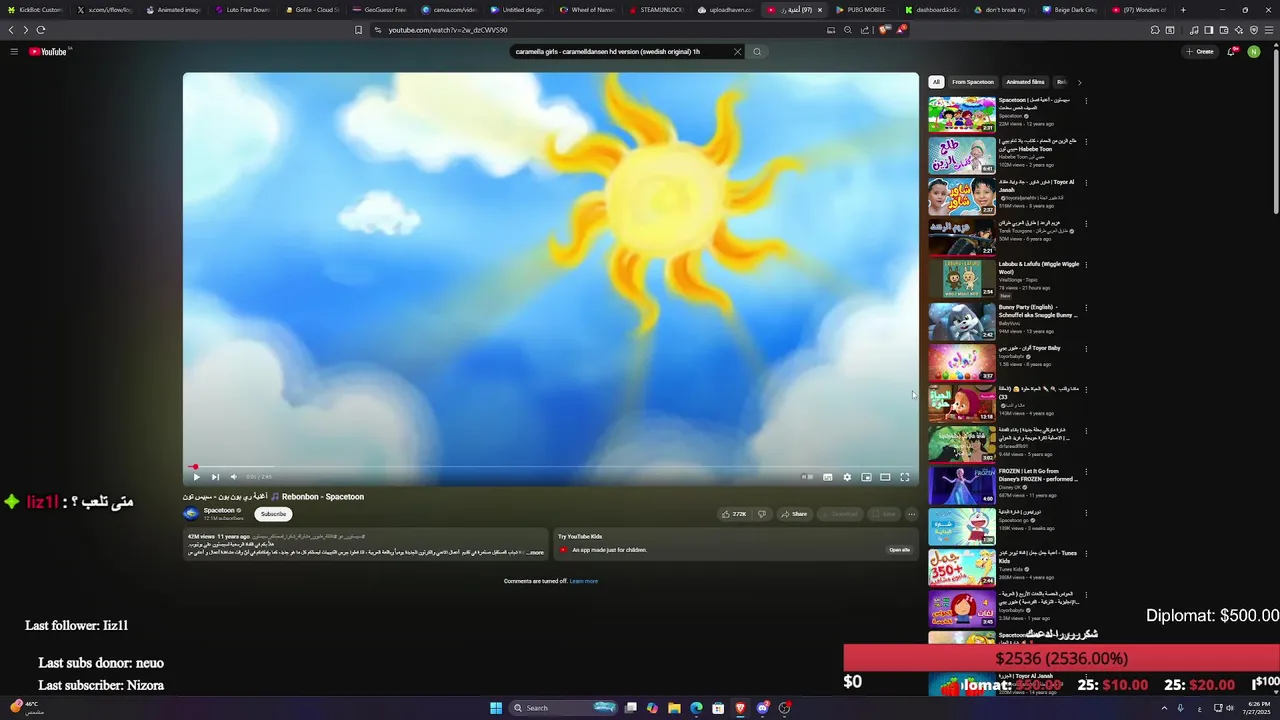Viewport: 1280px width, 720px height.
Task: Click the red video progress bar
Action: coord(550,467)
